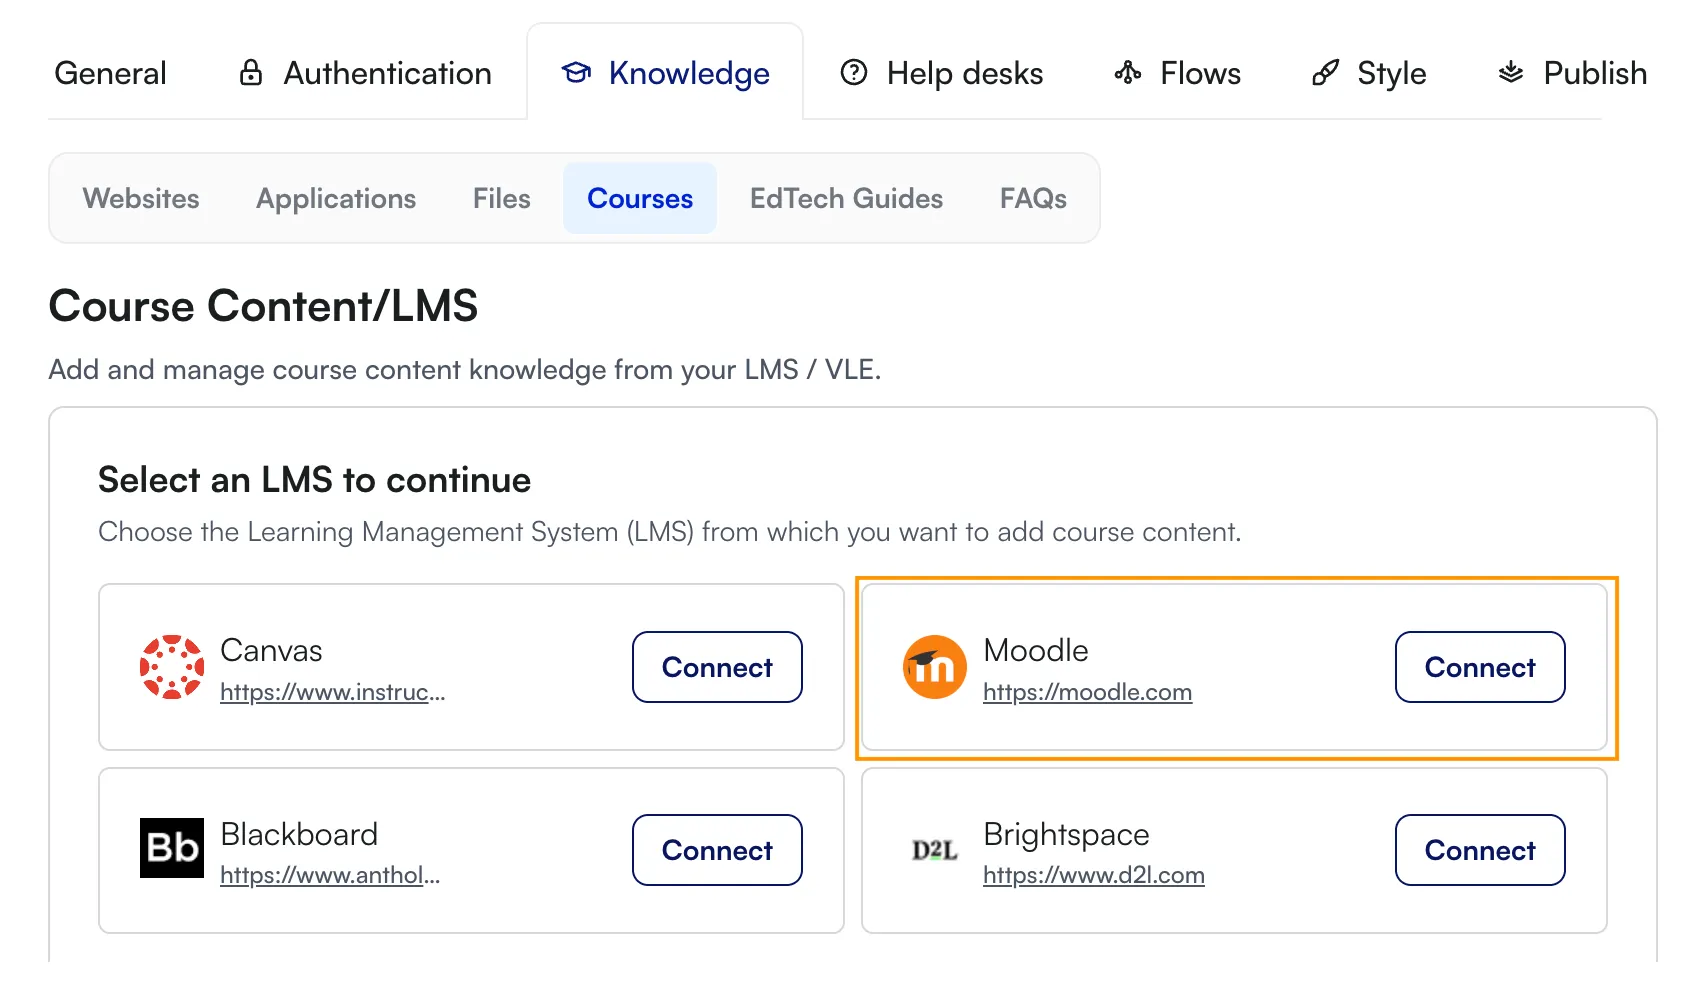The image size is (1708, 986).
Task: Connect the Brightspace LMS
Action: coord(1480,850)
